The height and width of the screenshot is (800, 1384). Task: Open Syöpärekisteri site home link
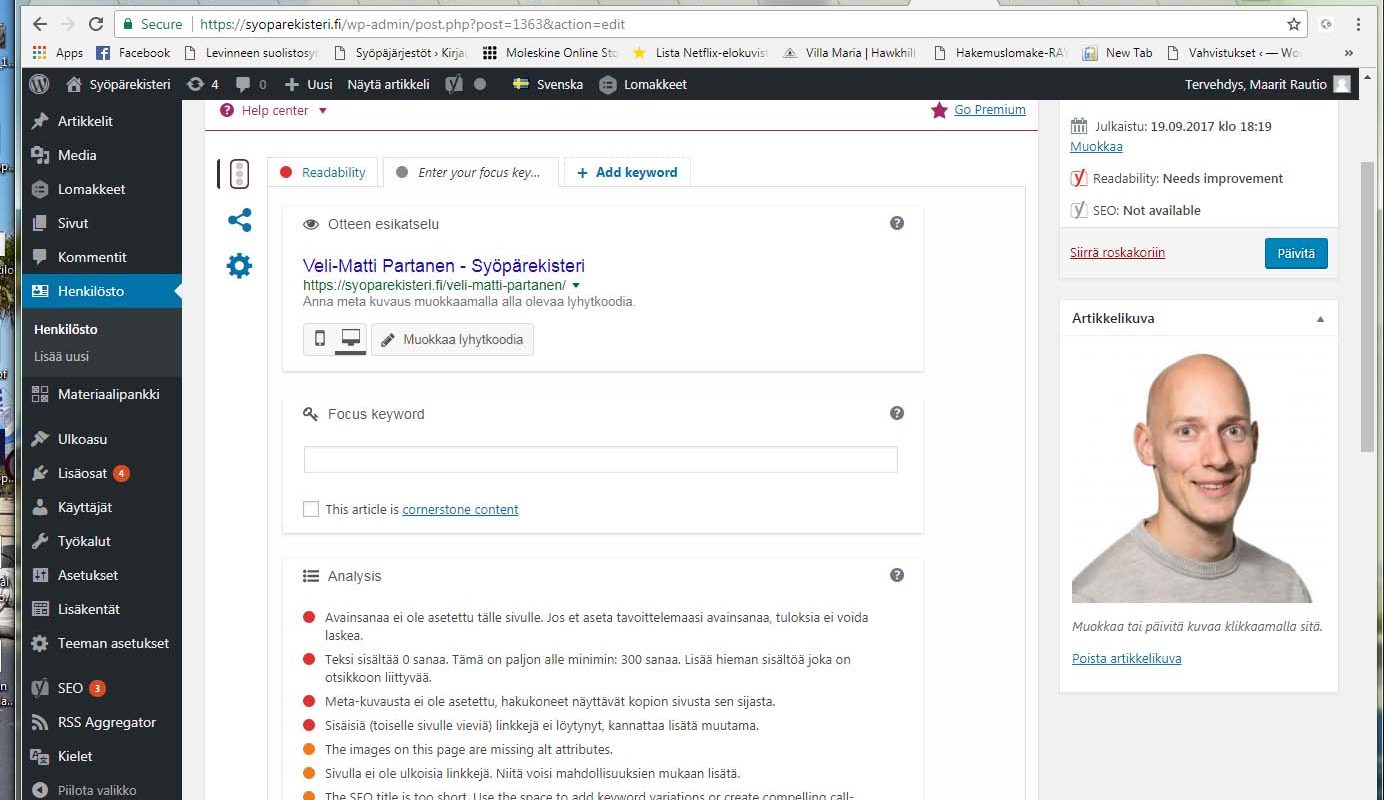119,84
